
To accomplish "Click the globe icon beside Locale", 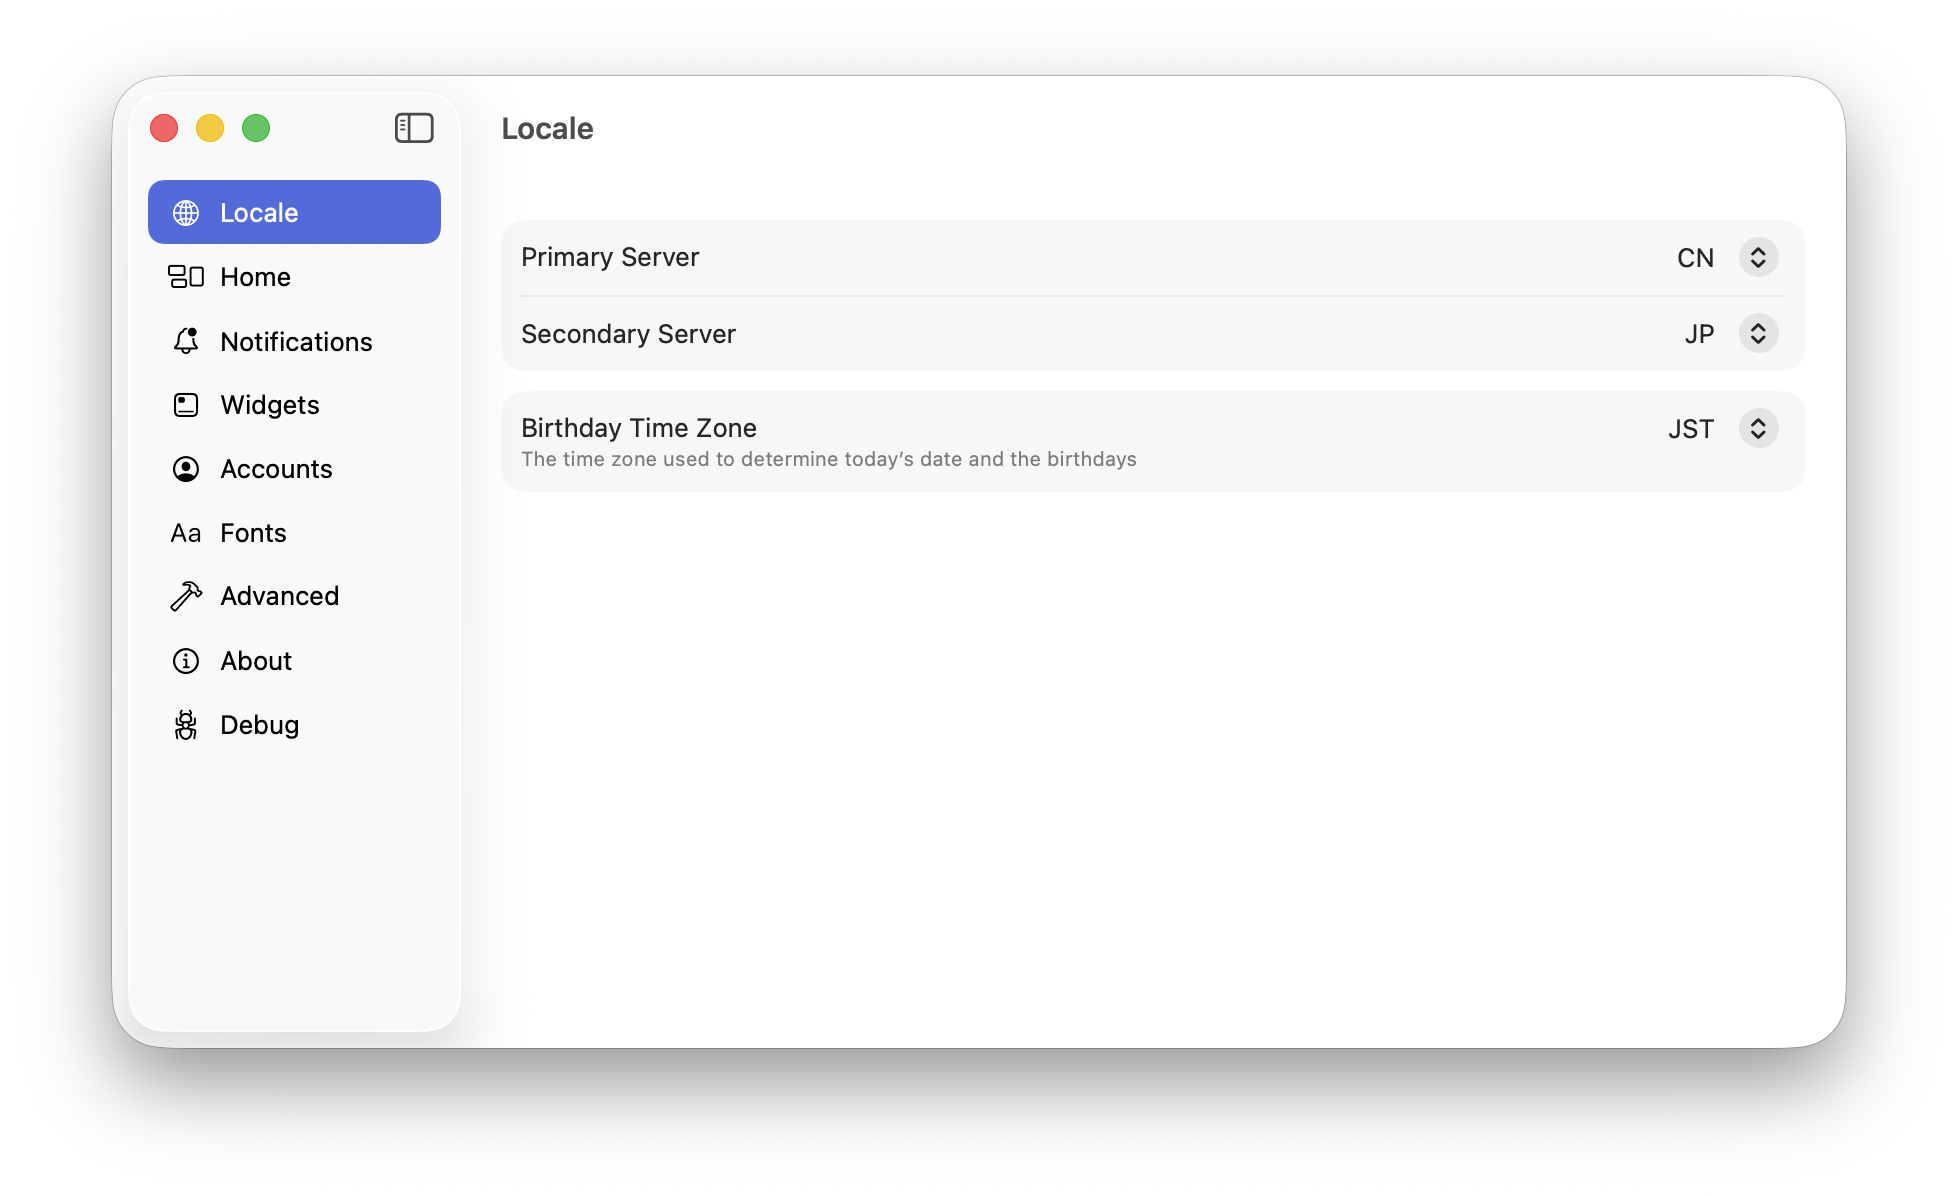I will 186,213.
